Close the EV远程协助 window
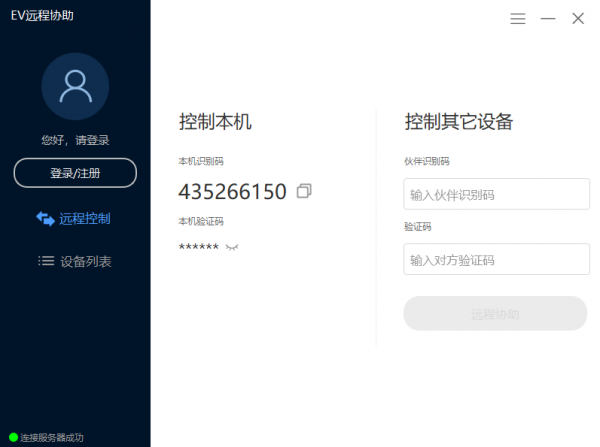This screenshot has height=447, width=600. click(x=578, y=18)
